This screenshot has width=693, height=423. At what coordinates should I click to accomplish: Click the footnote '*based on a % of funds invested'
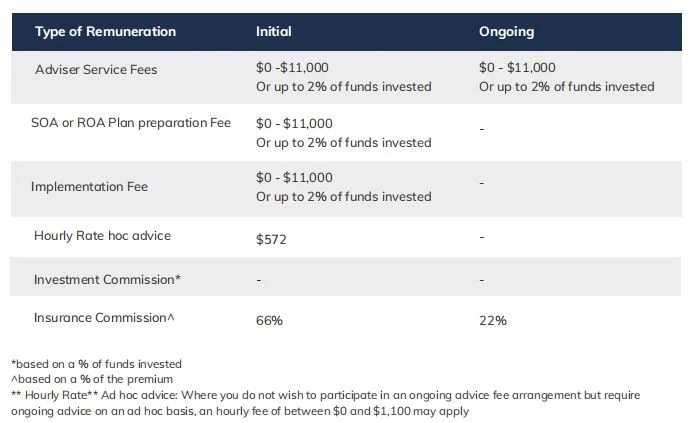coord(96,364)
